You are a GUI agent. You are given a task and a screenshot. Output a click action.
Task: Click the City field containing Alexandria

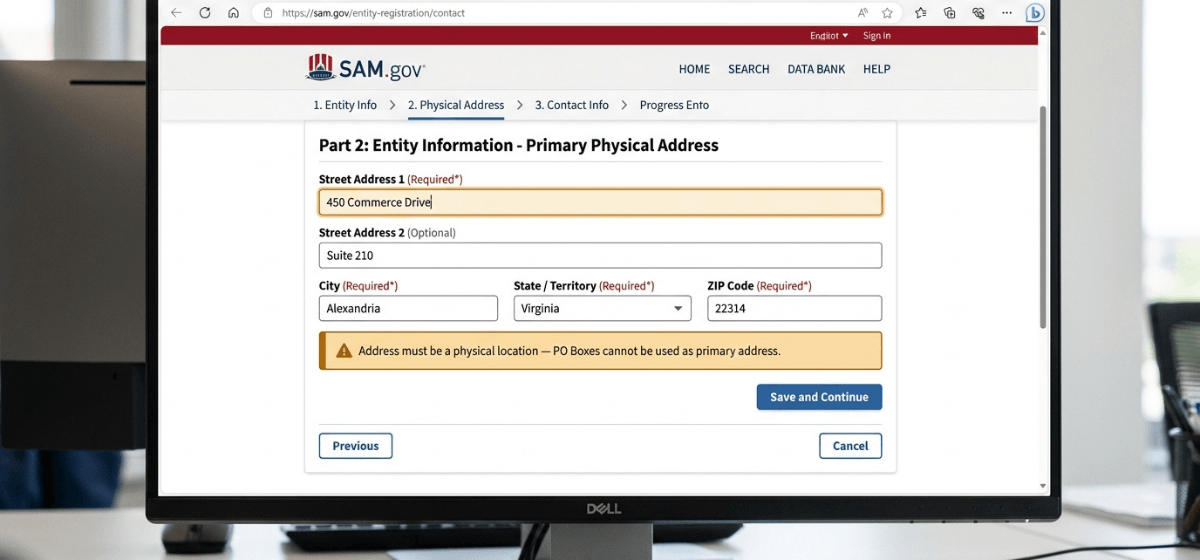(408, 308)
